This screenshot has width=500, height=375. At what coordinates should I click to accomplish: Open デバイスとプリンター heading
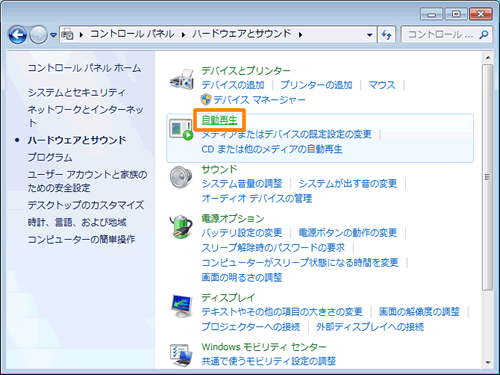click(246, 71)
